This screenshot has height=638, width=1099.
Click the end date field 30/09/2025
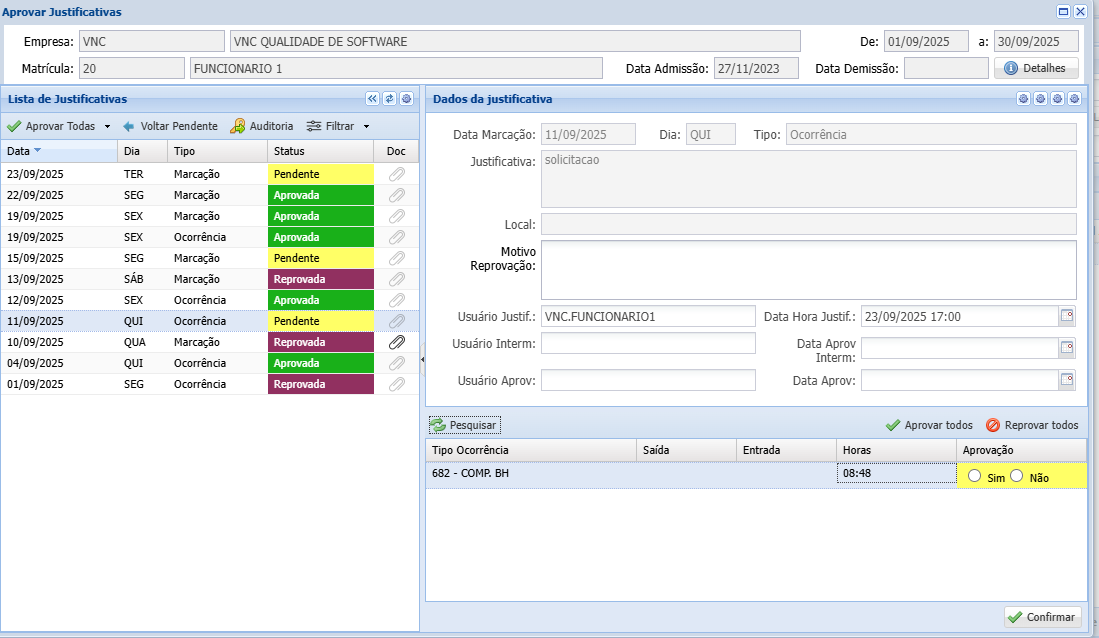(1036, 41)
